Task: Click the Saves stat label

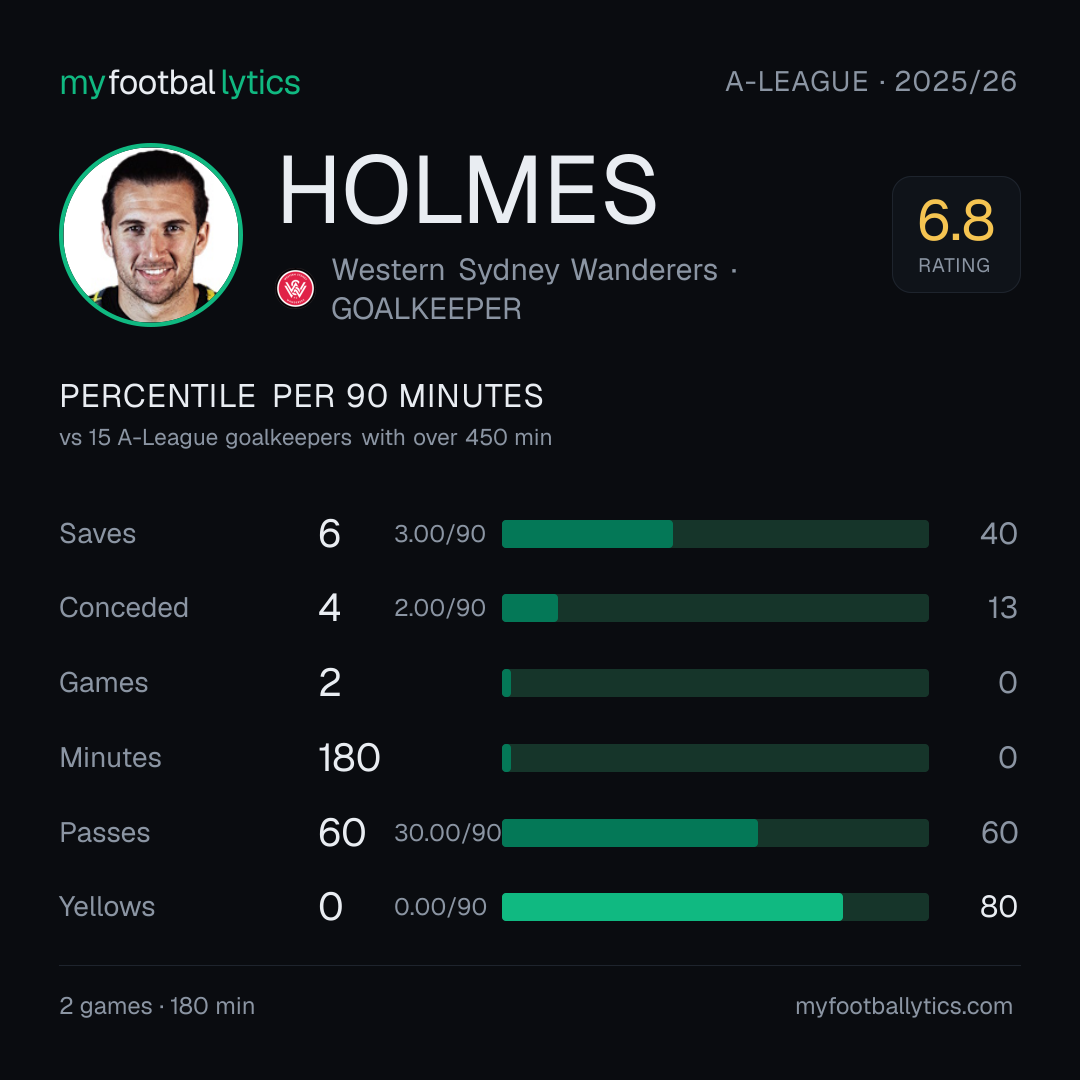Action: tap(98, 534)
